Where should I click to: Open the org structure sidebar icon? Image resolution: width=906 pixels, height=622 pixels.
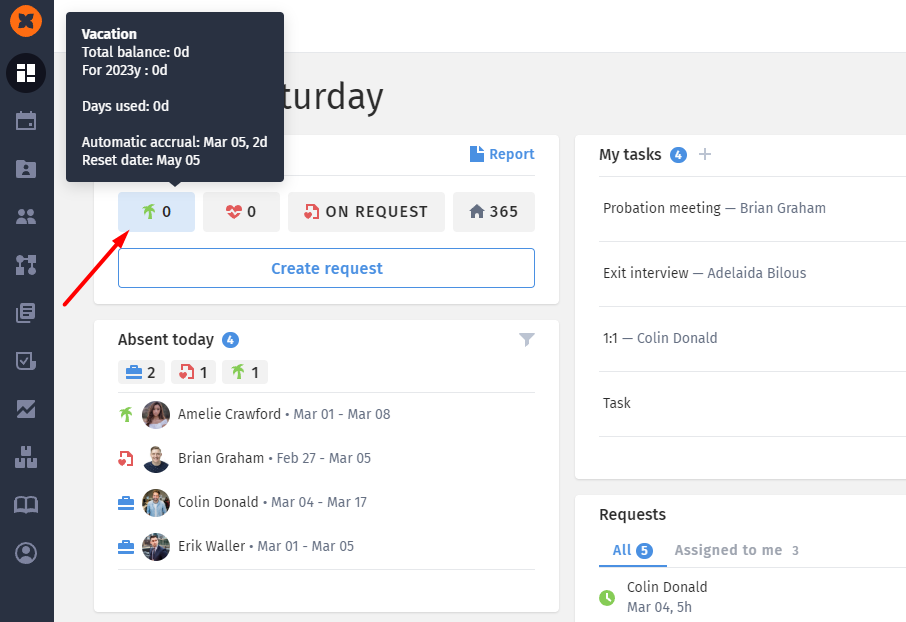point(26,265)
